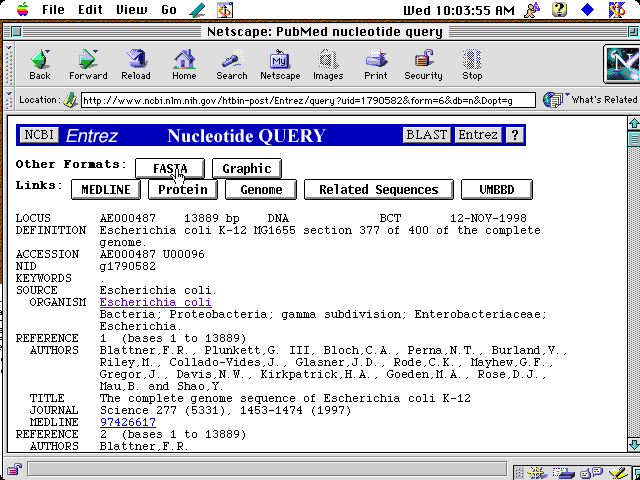Click the My Netscape icon

[280, 64]
